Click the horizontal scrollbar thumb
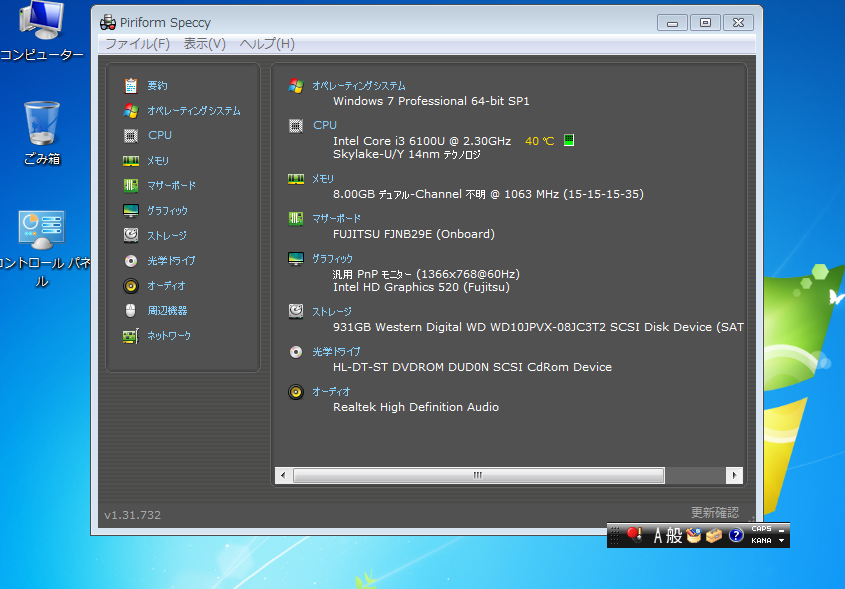Image resolution: width=845 pixels, height=589 pixels. tap(479, 475)
